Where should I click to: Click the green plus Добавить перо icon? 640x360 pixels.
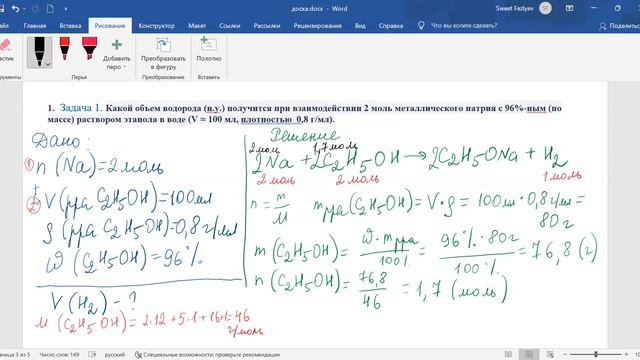117,44
